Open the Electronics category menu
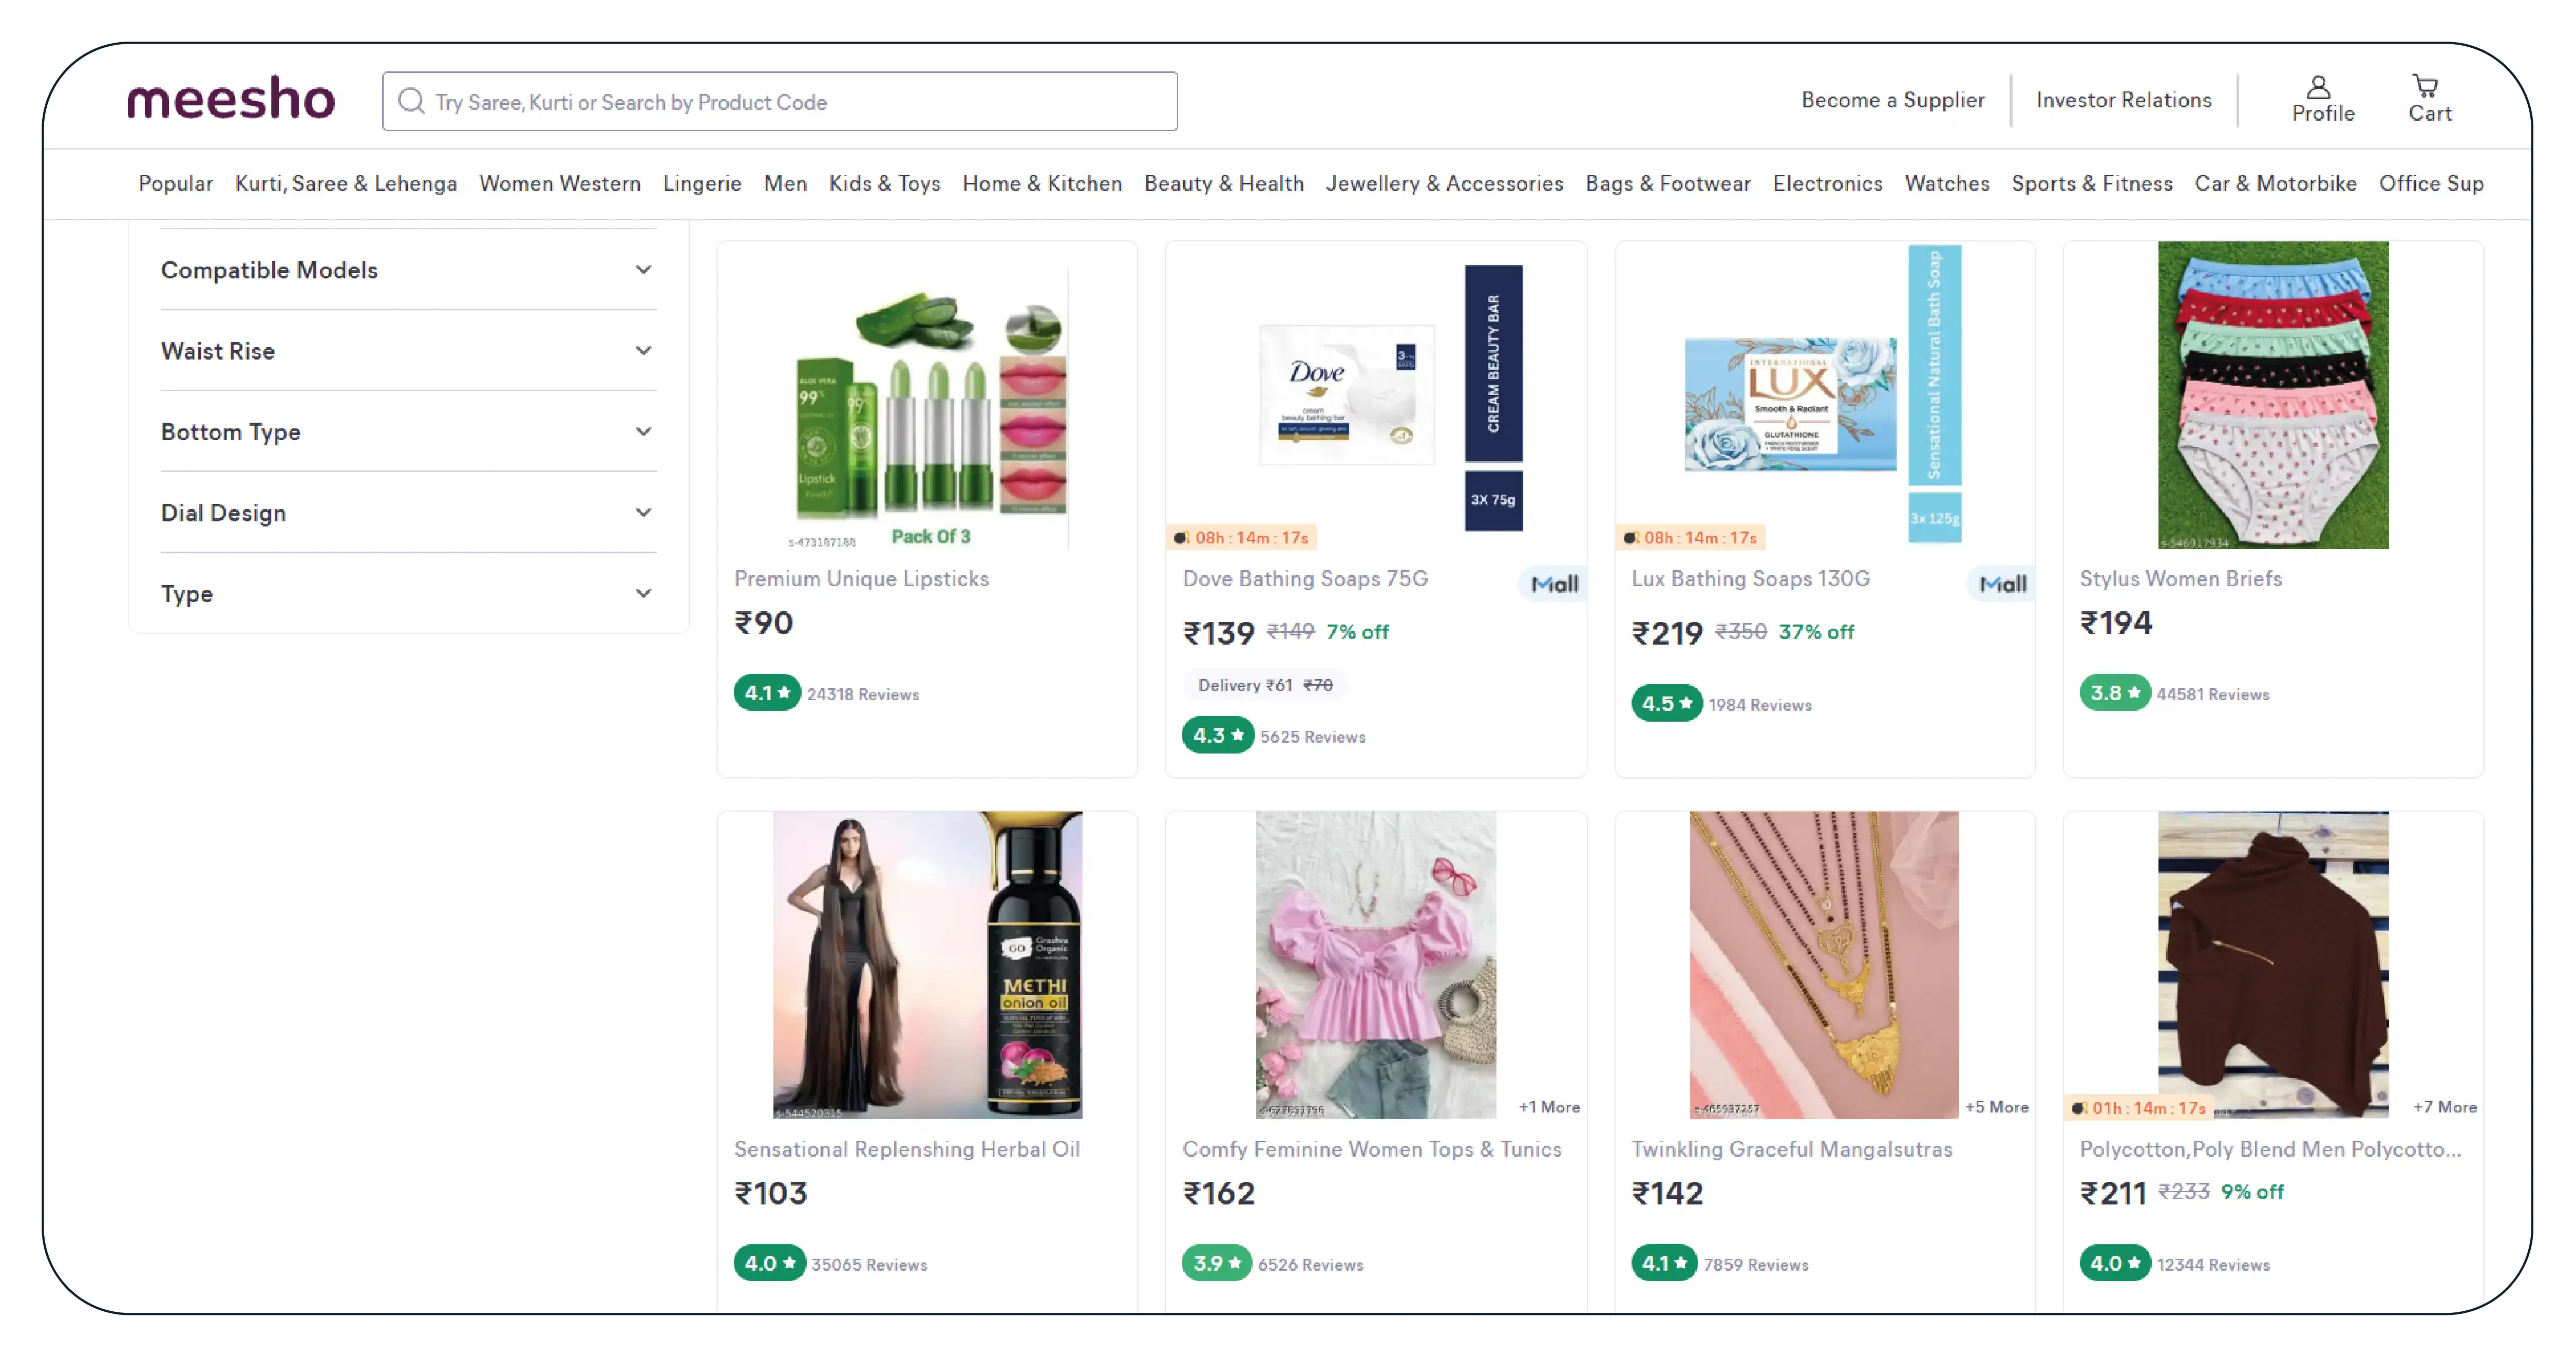 (1827, 184)
